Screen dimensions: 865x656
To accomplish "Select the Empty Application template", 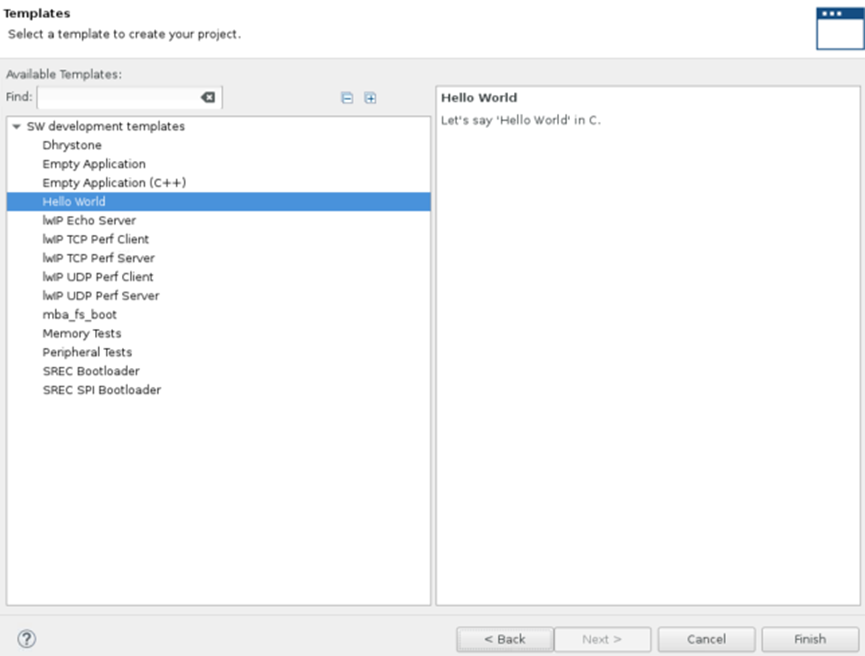I will [x=94, y=164].
